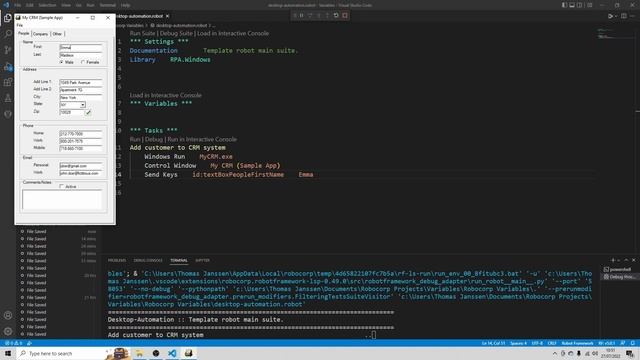Click the Zip input field
The image size is (640, 360).
(x=71, y=112)
